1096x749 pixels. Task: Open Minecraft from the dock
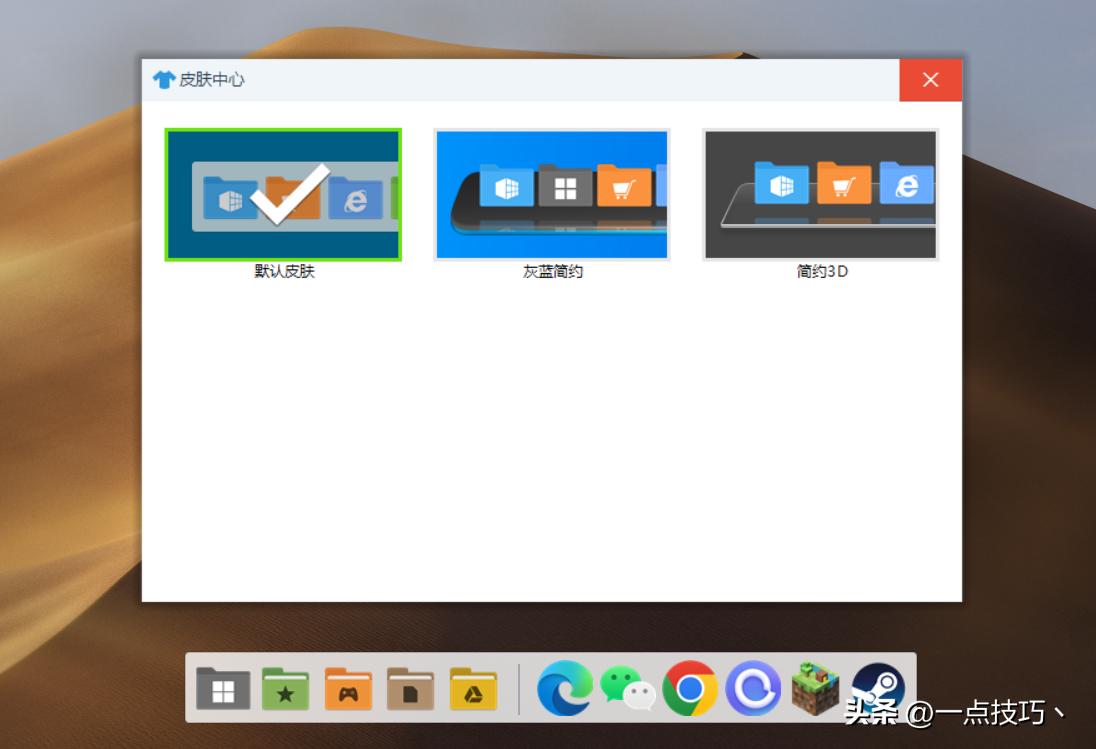(x=815, y=689)
